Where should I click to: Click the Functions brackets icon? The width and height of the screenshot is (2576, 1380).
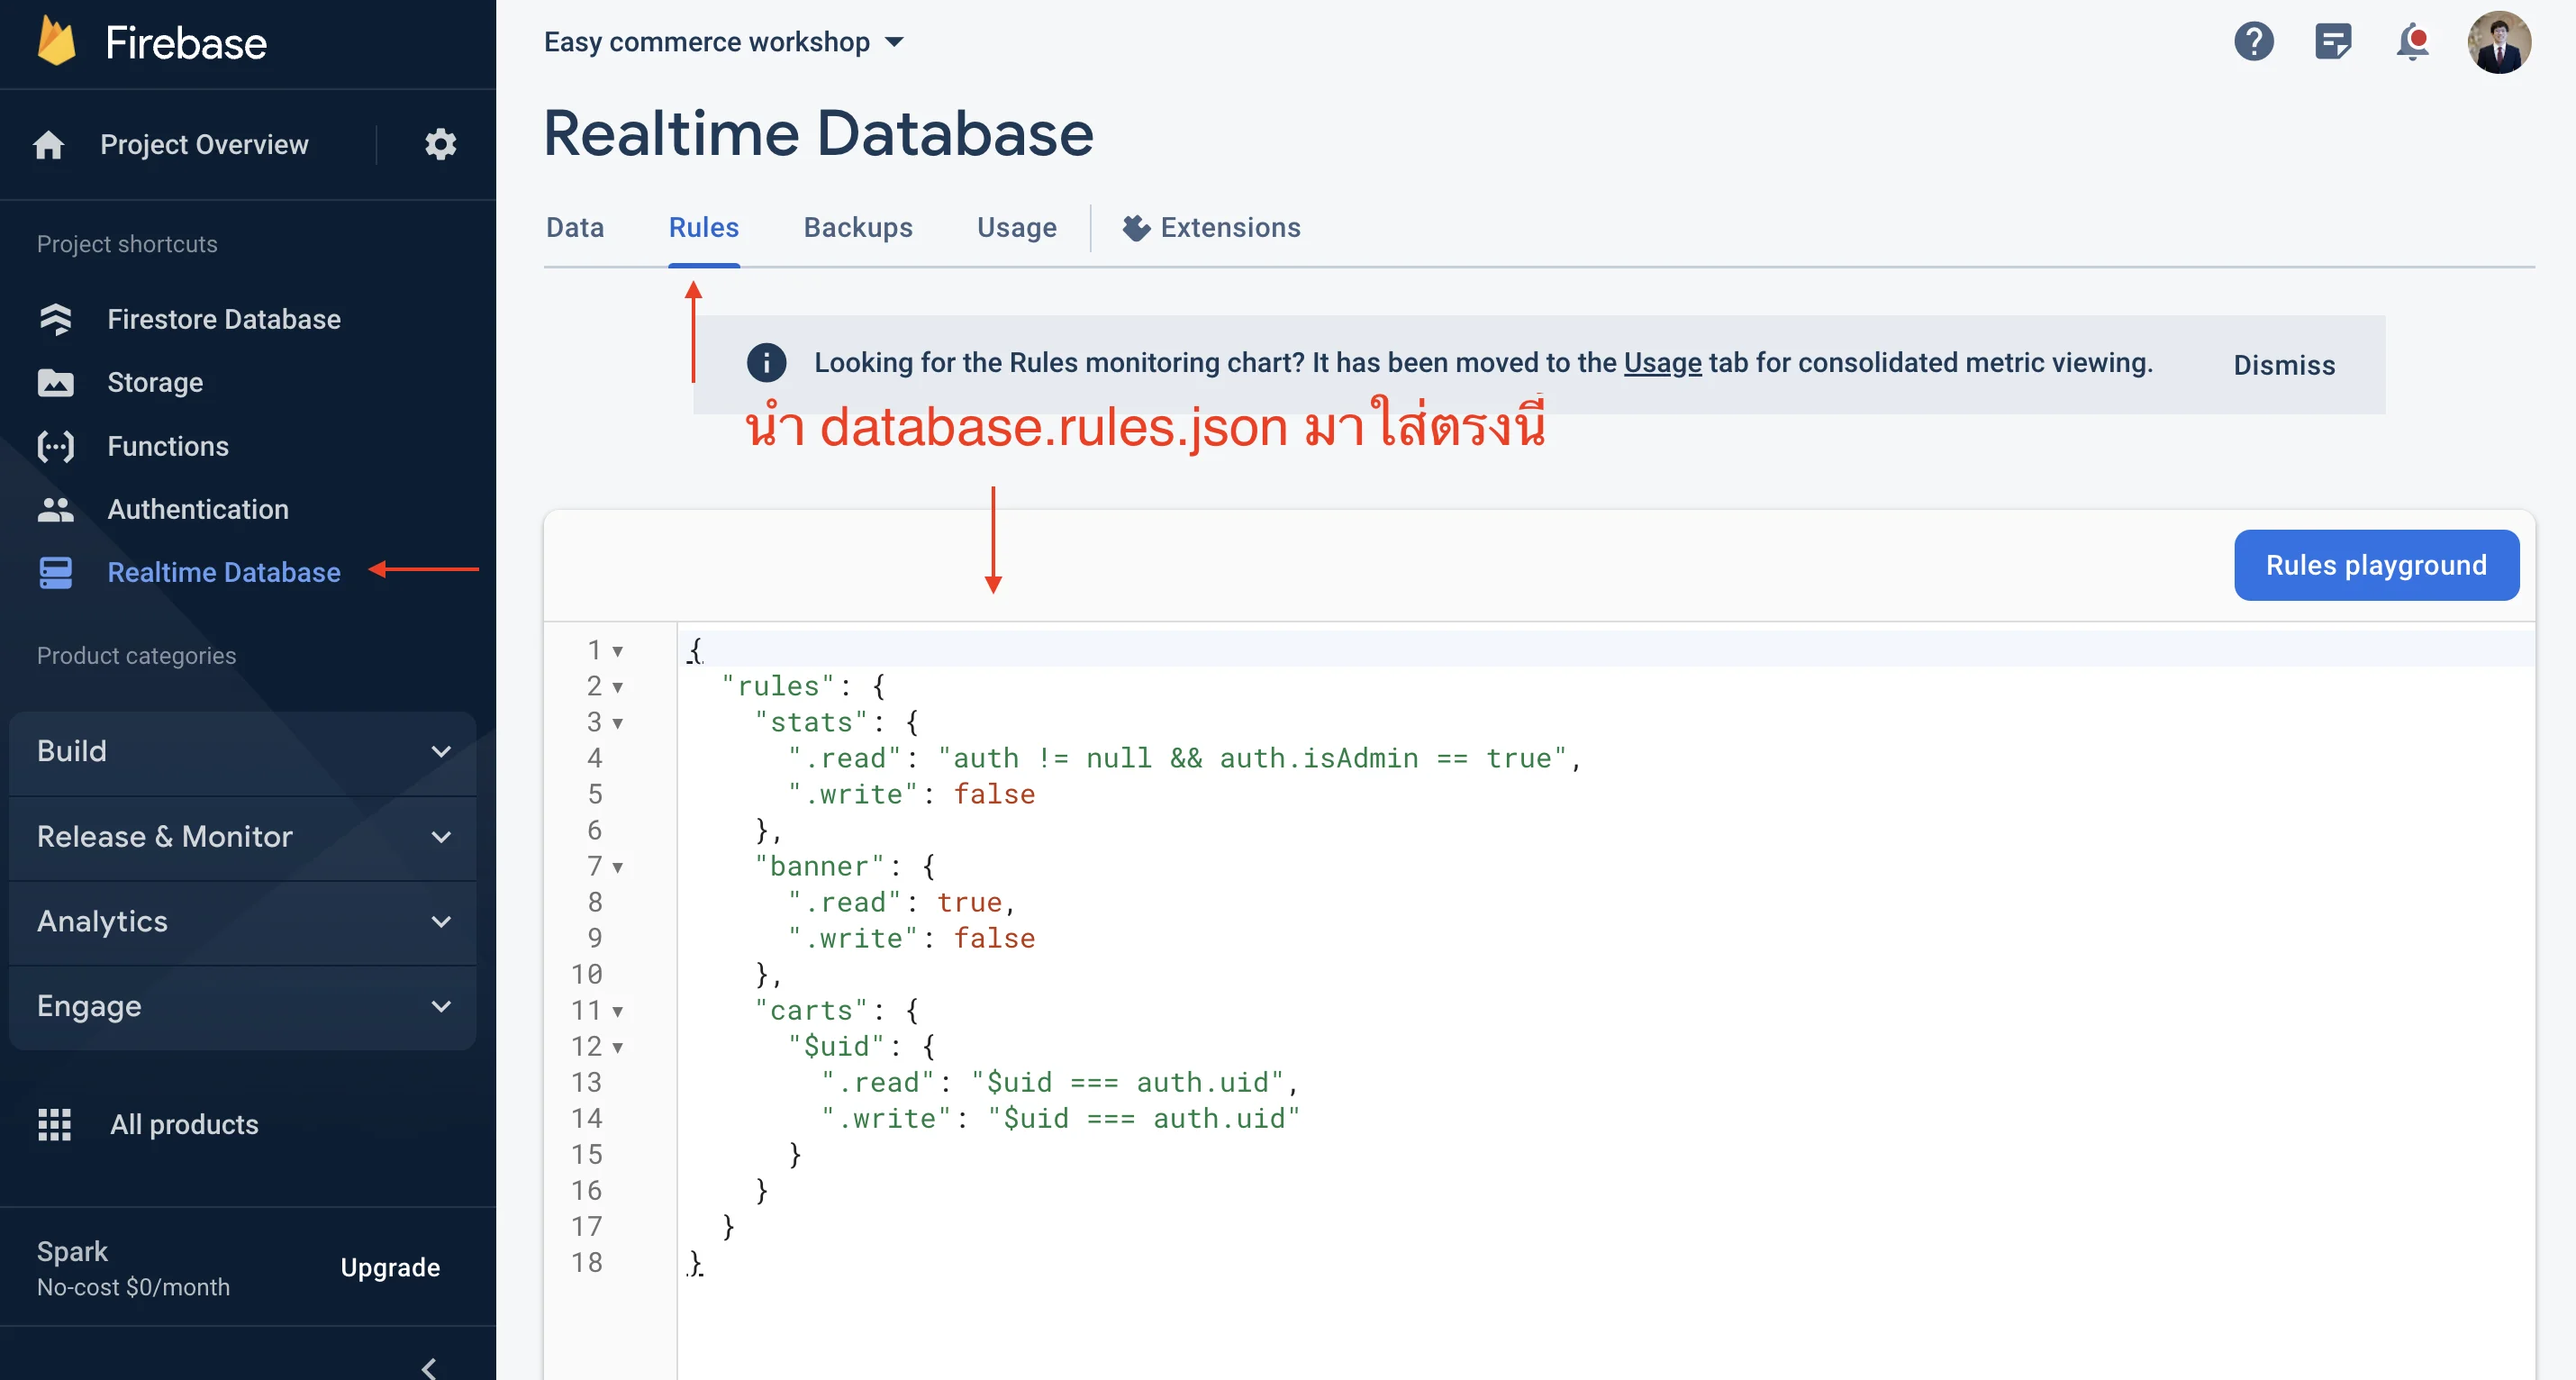(x=55, y=446)
